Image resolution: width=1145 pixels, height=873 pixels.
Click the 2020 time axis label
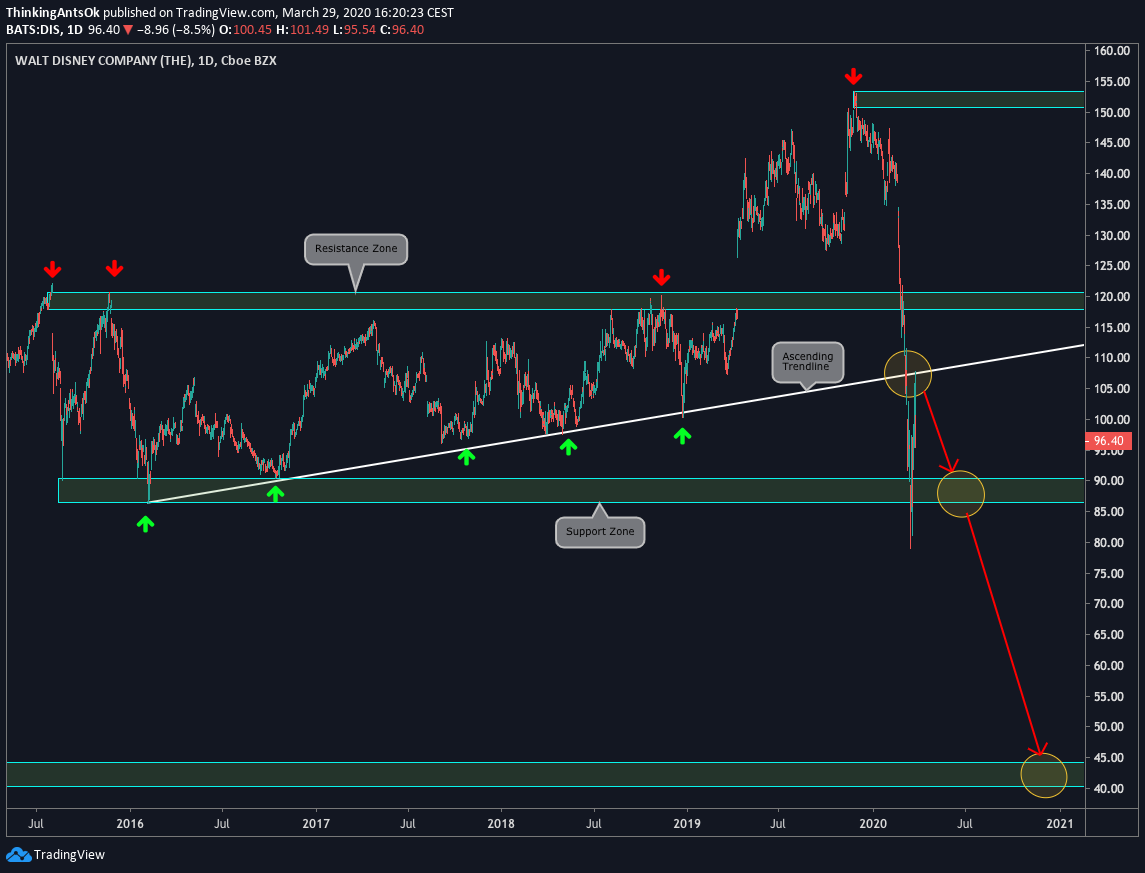[x=873, y=824]
